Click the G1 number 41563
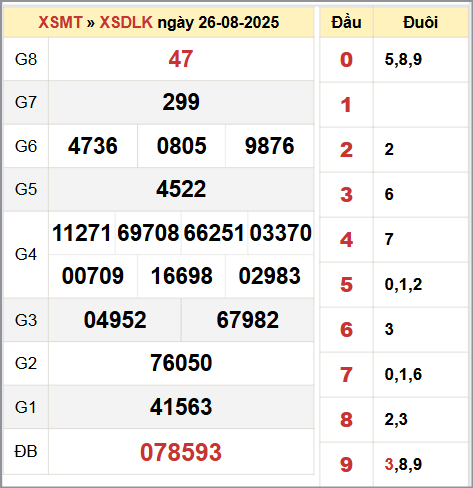This screenshot has width=473, height=488. [181, 407]
